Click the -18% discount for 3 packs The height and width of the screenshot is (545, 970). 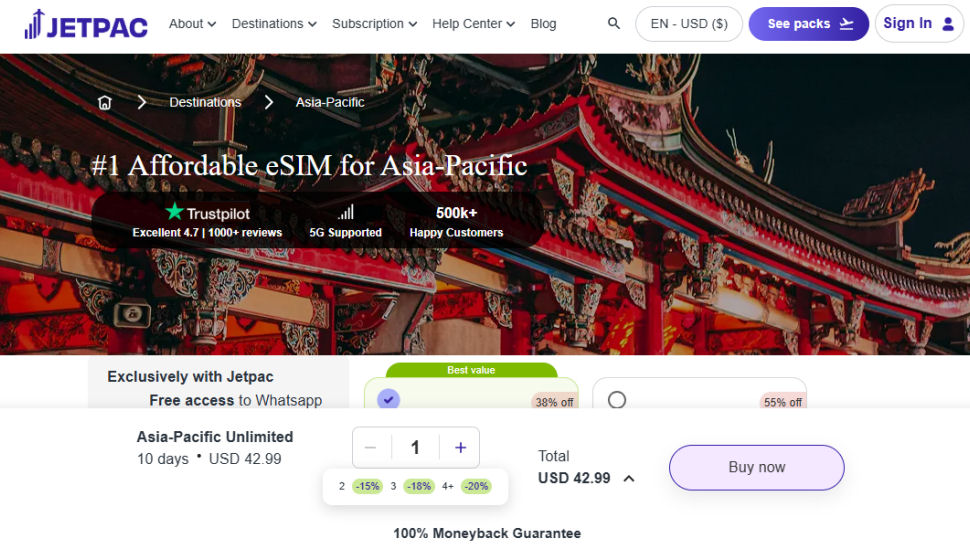tap(419, 486)
